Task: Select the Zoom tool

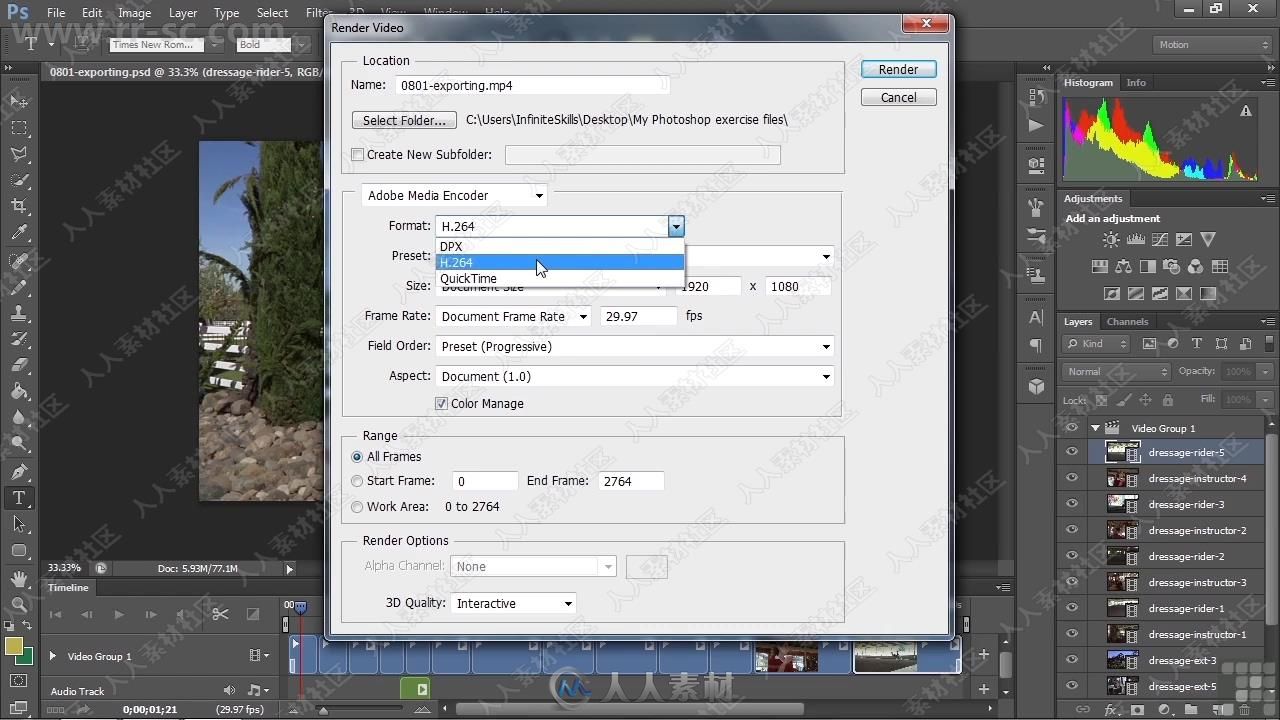Action: (19, 604)
